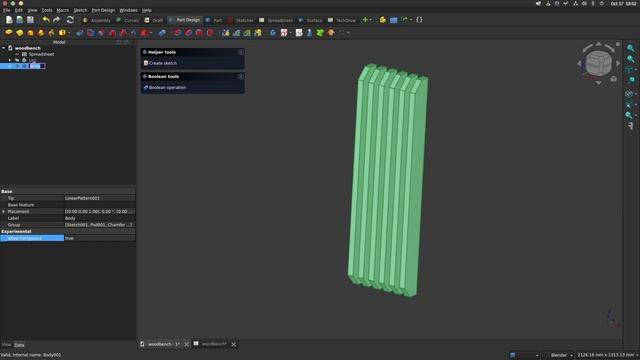Open the Edit menu

(x=19, y=10)
